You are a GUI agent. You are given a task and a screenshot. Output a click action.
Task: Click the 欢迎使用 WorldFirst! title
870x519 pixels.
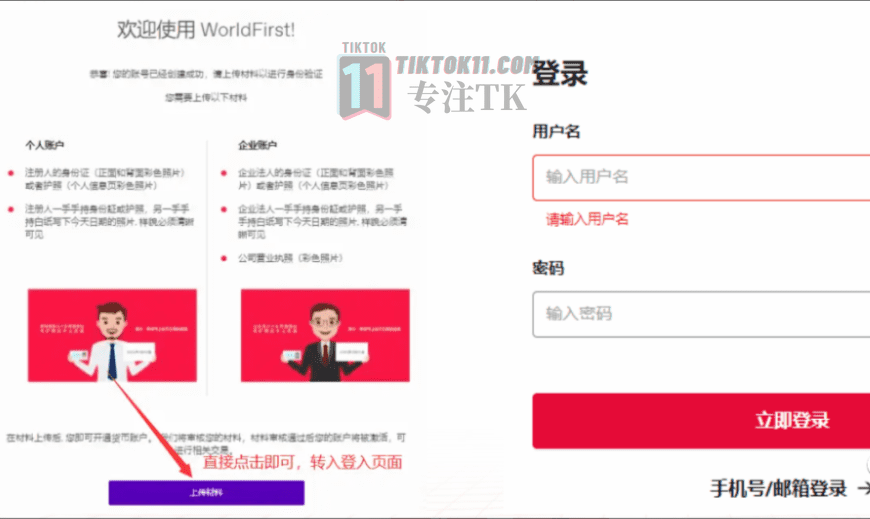tap(206, 29)
